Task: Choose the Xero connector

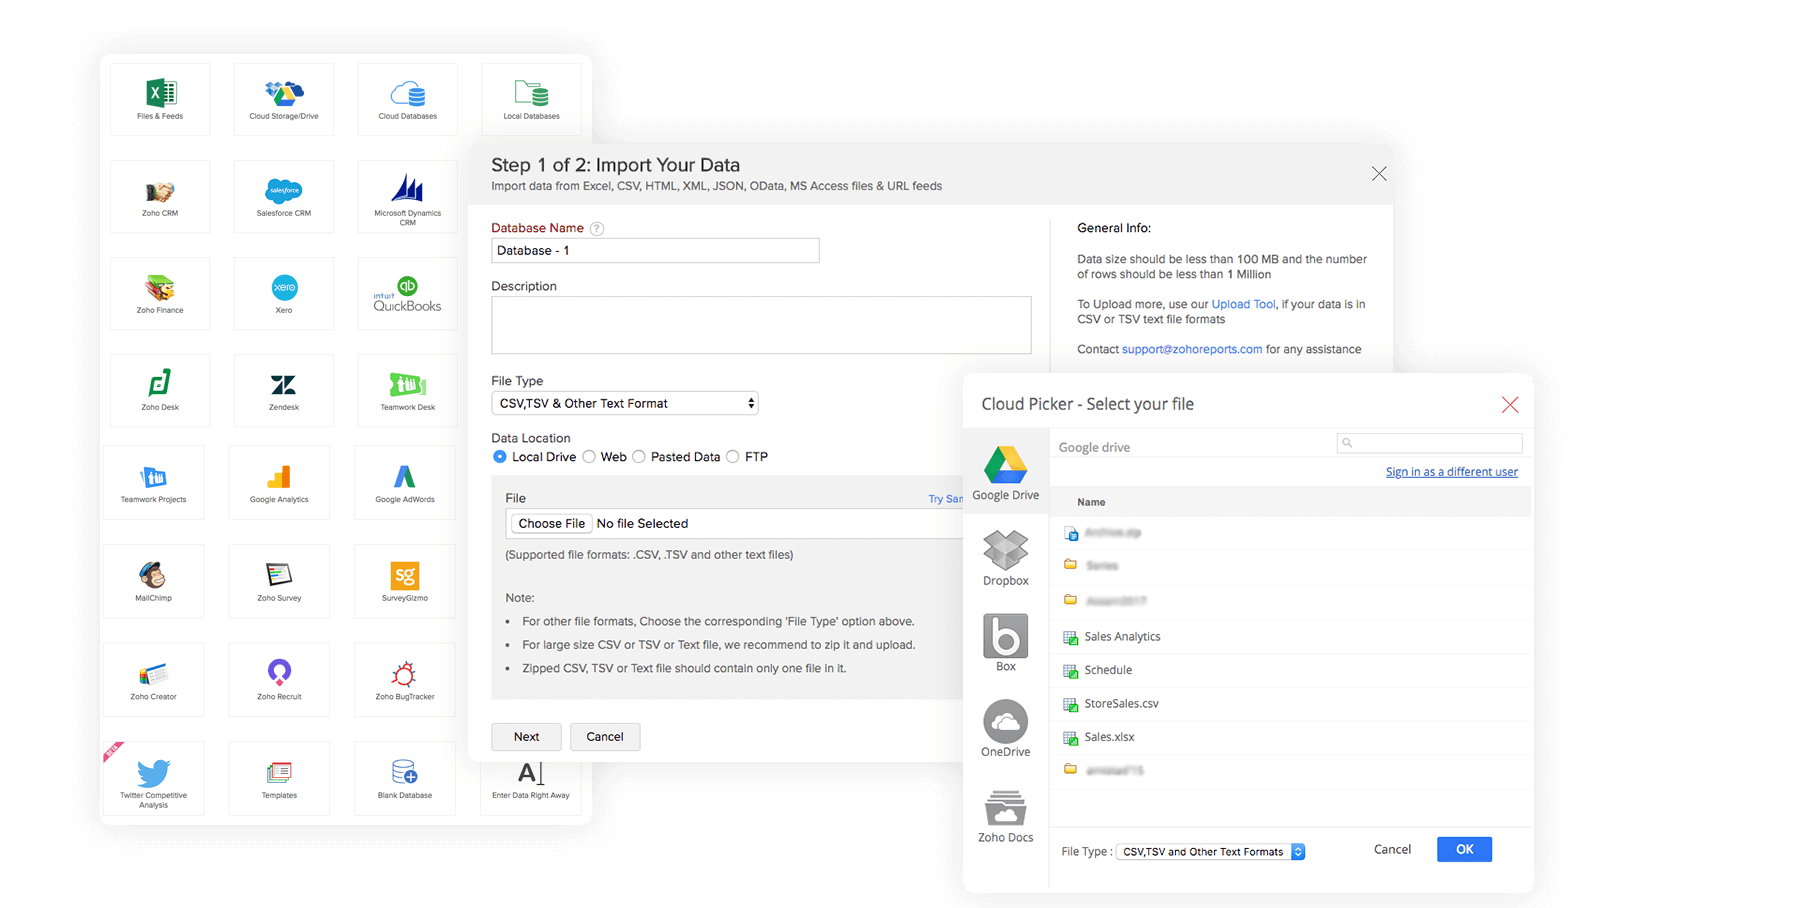Action: (x=284, y=293)
